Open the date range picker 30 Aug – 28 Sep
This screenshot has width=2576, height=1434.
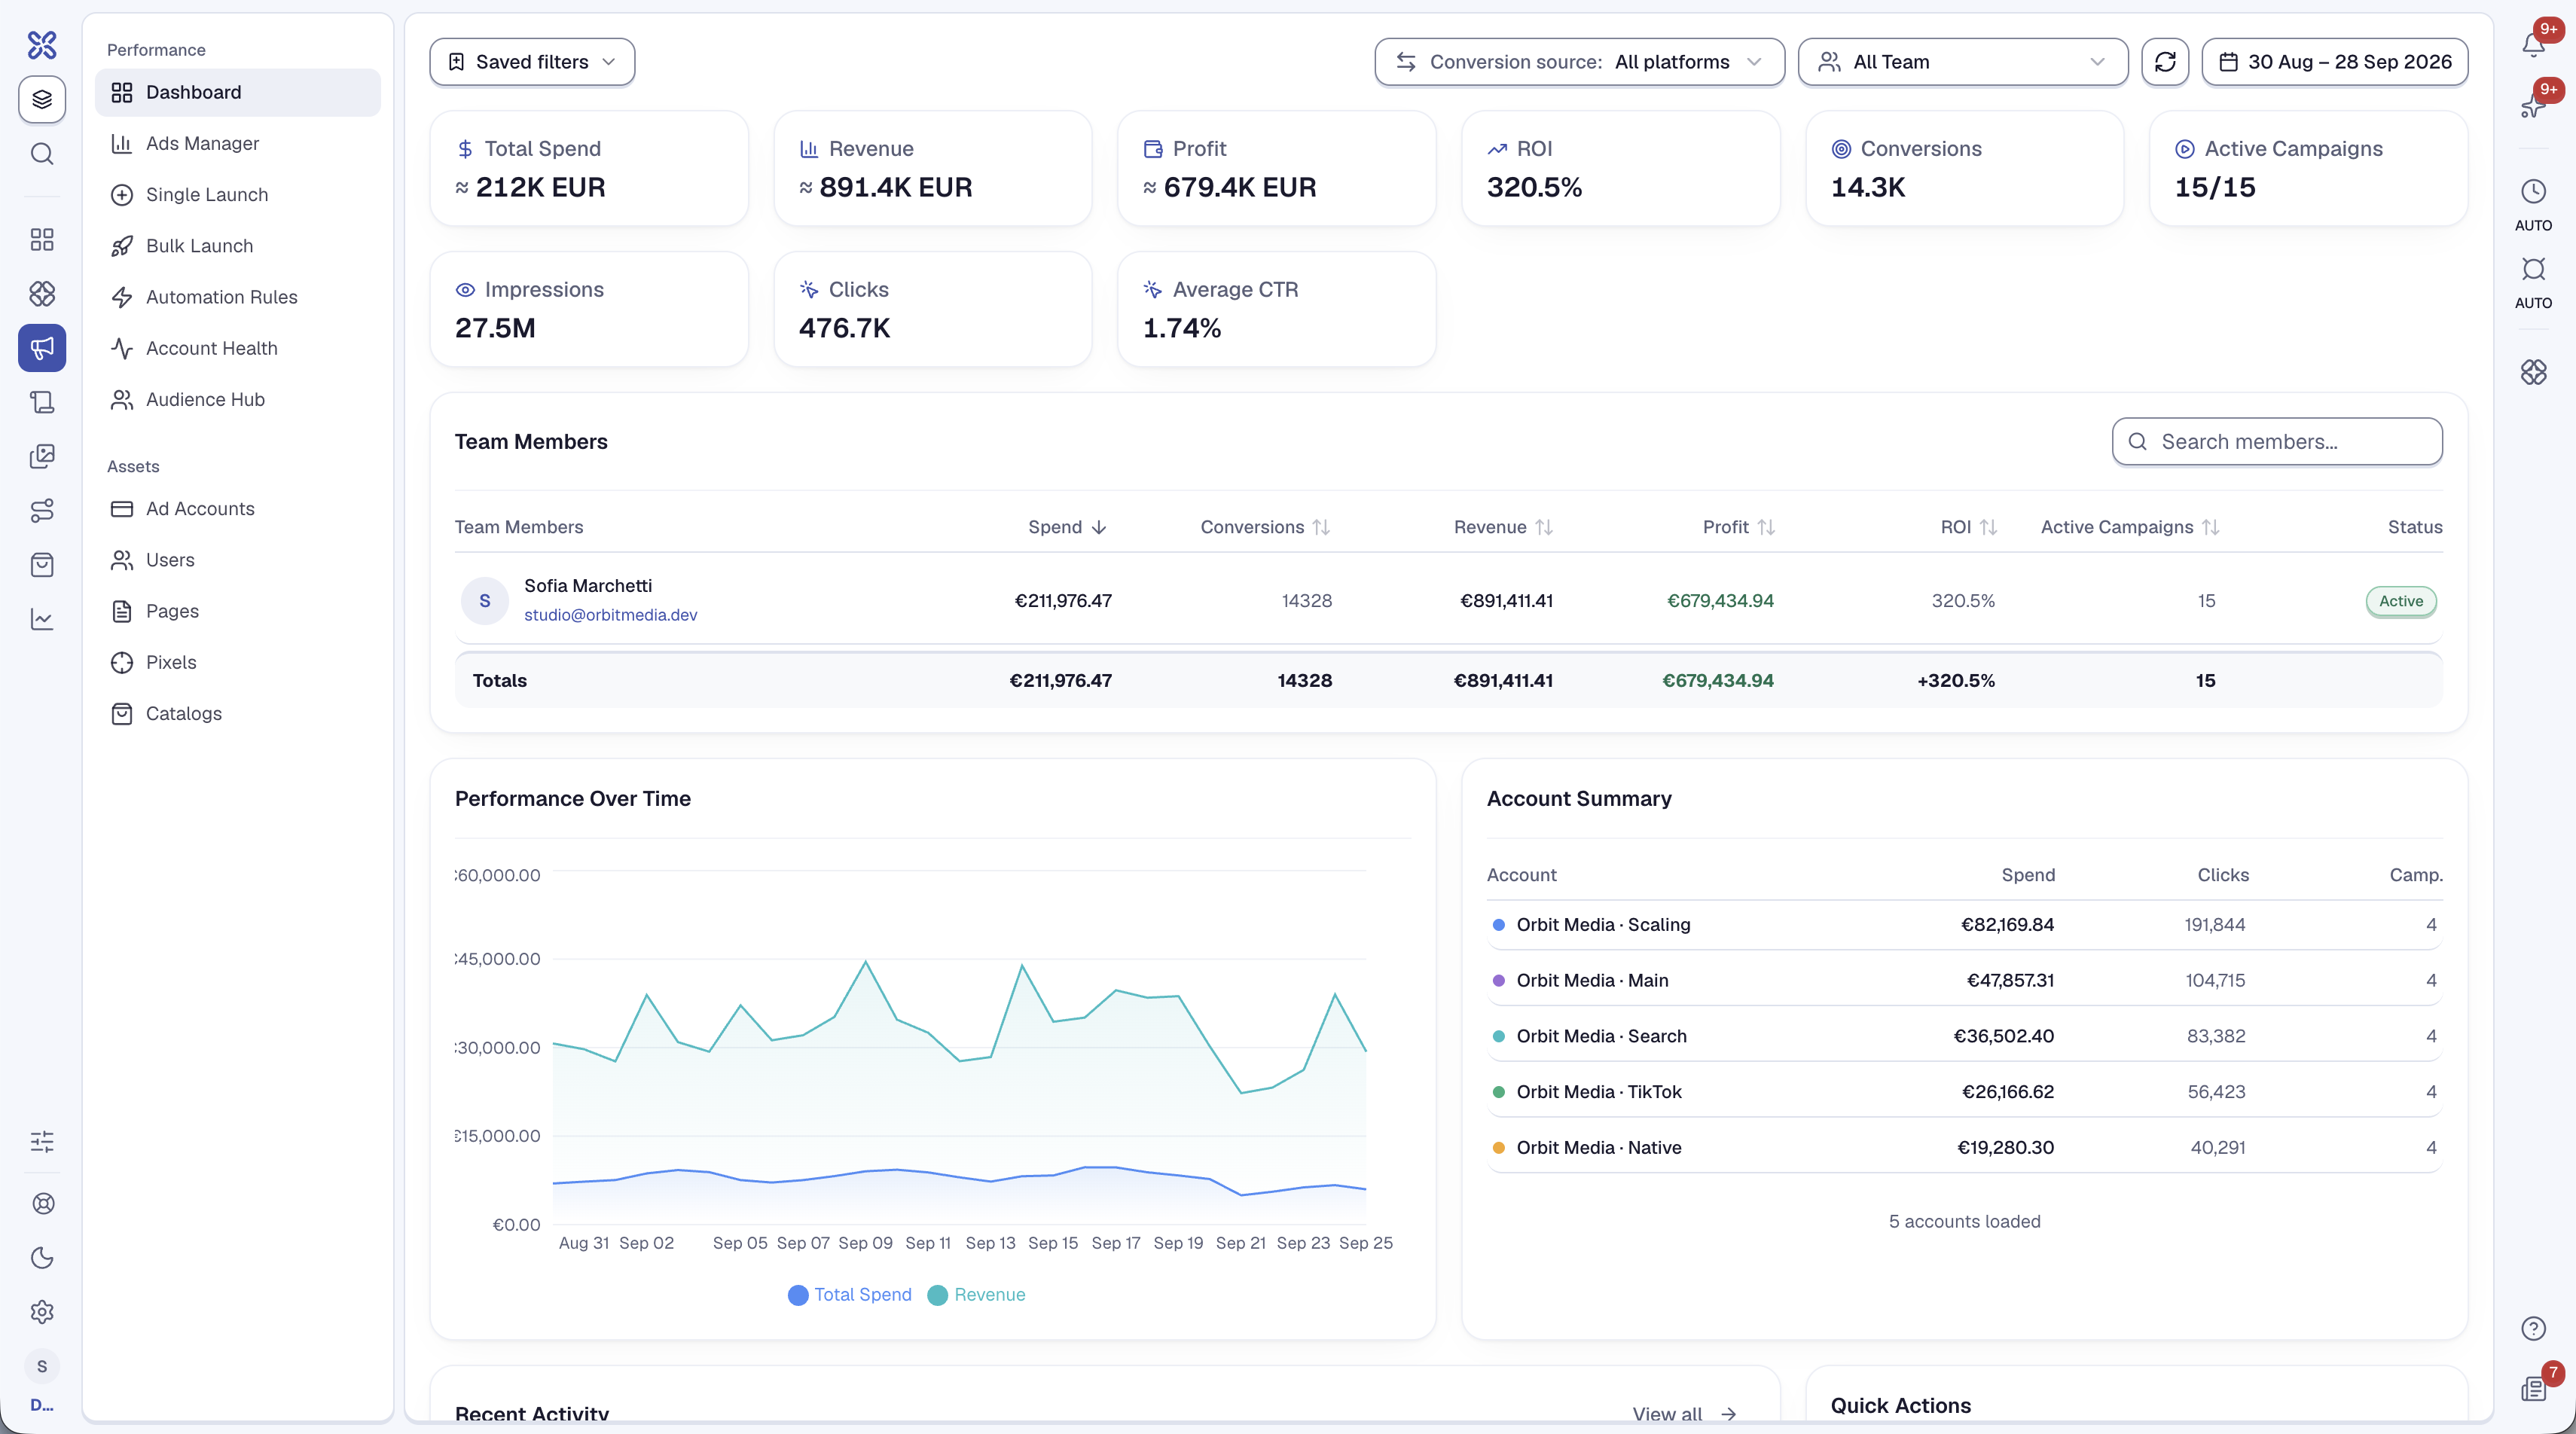coord(2334,62)
